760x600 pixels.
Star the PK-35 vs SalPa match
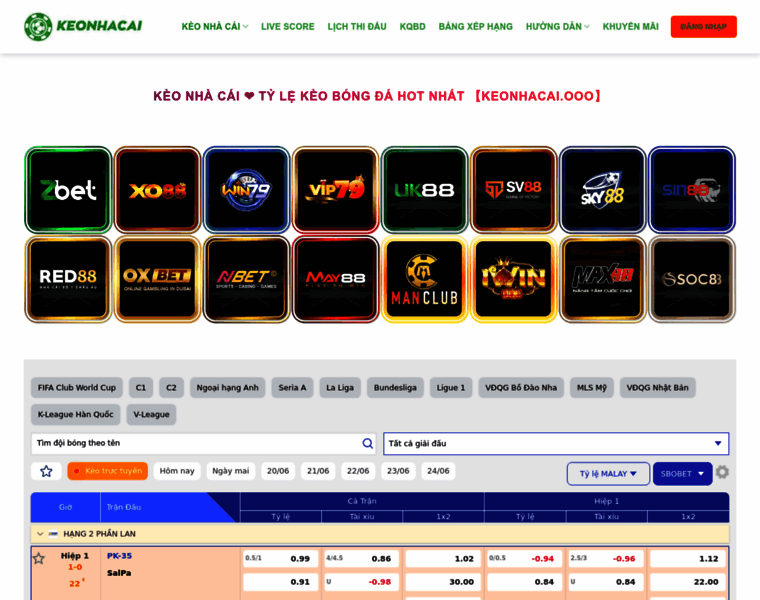39,559
